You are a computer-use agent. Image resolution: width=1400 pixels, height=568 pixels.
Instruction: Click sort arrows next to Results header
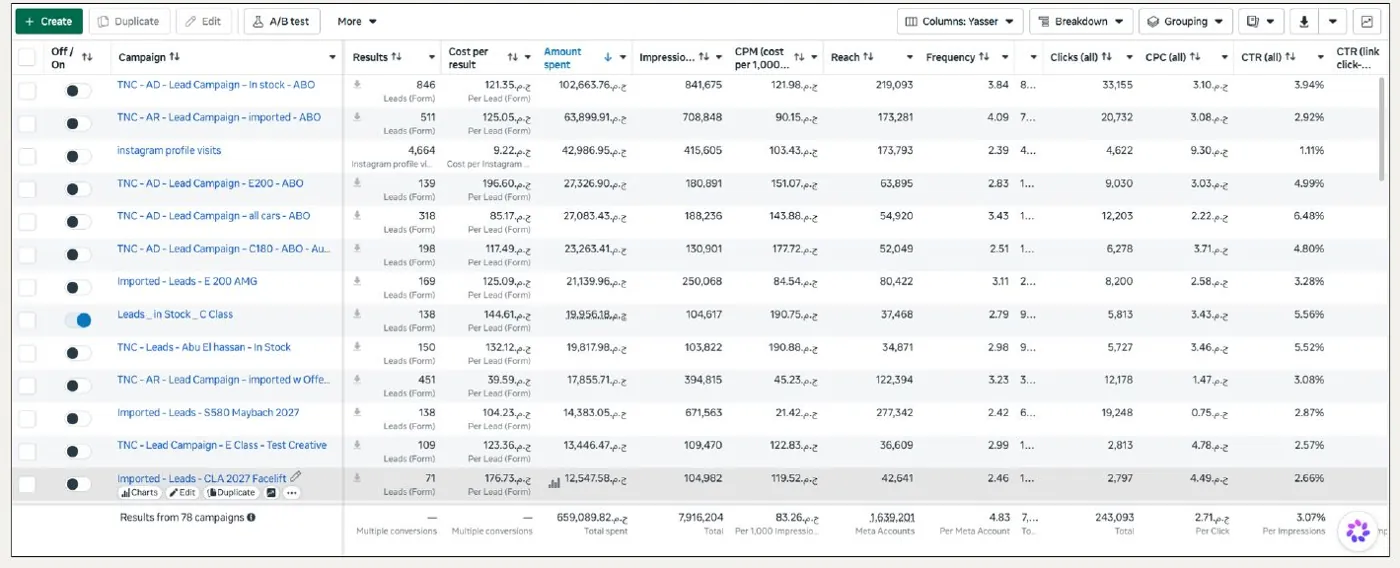(x=396, y=57)
